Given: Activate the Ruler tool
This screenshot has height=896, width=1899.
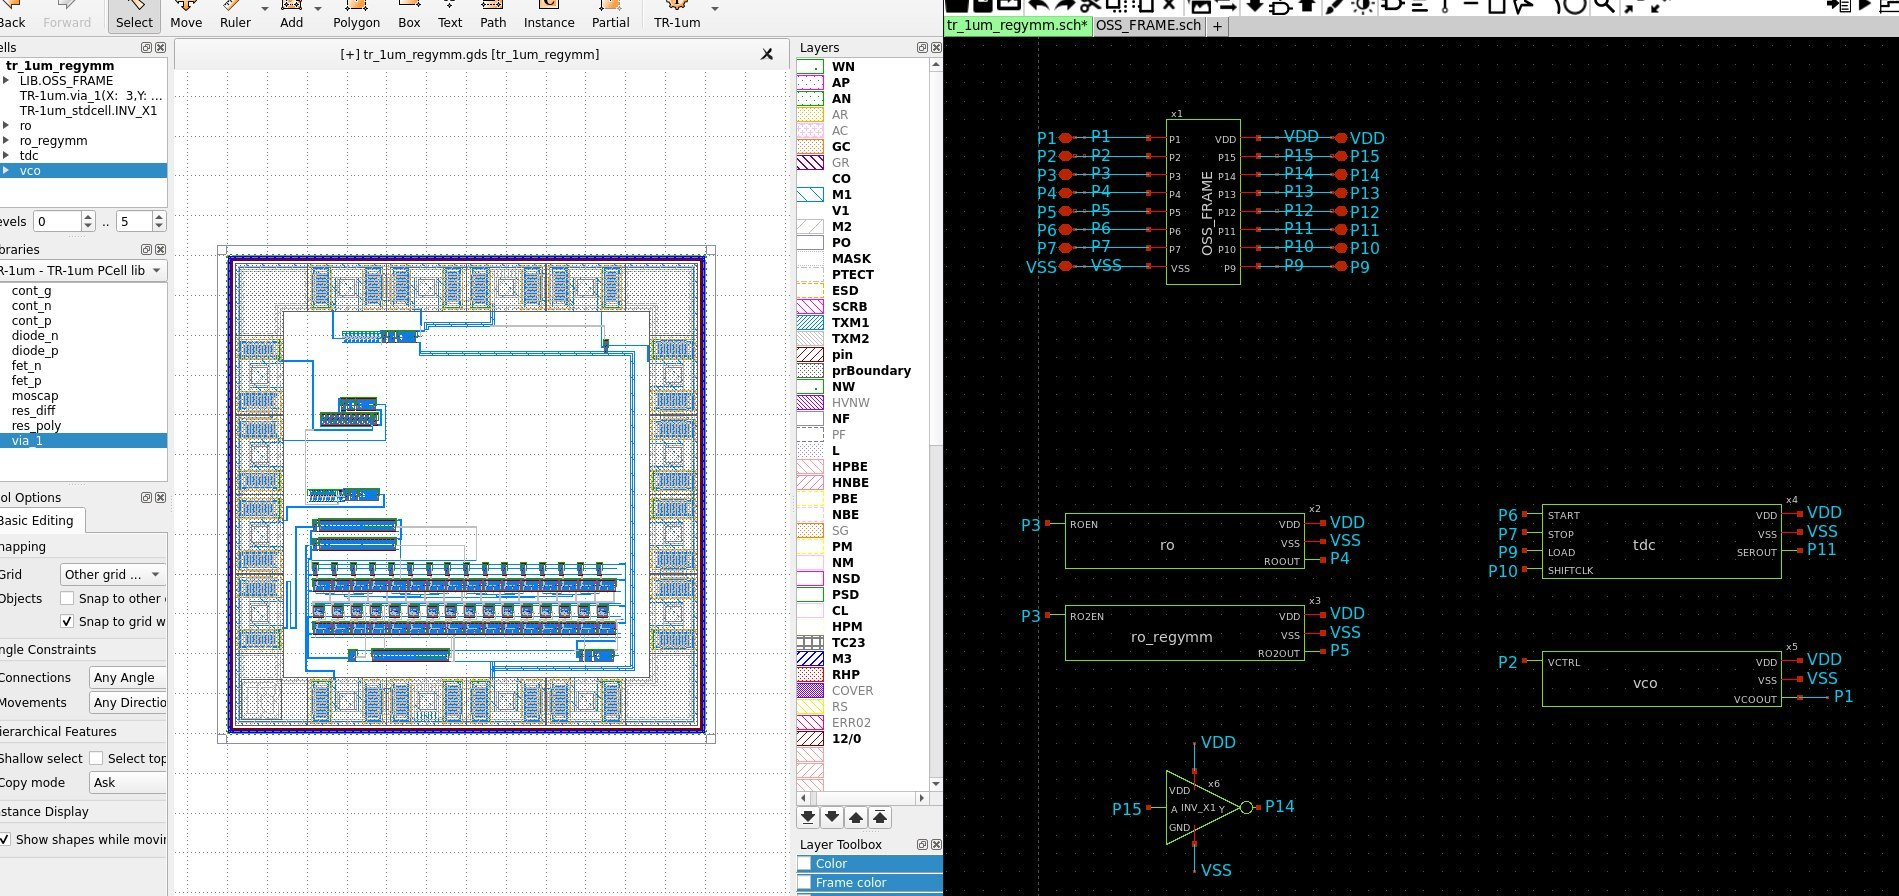Looking at the screenshot, I should click(236, 15).
